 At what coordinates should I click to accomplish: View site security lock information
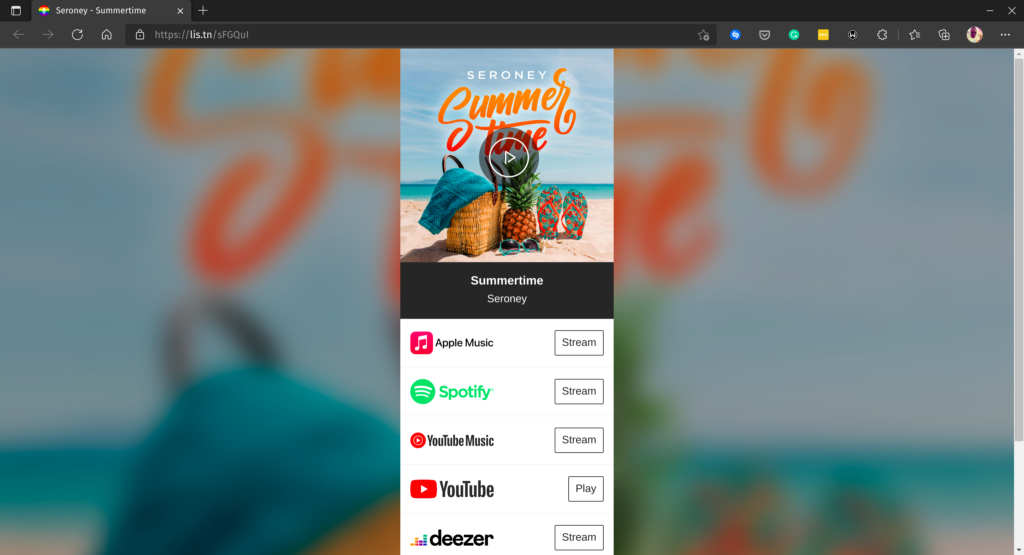tap(140, 35)
